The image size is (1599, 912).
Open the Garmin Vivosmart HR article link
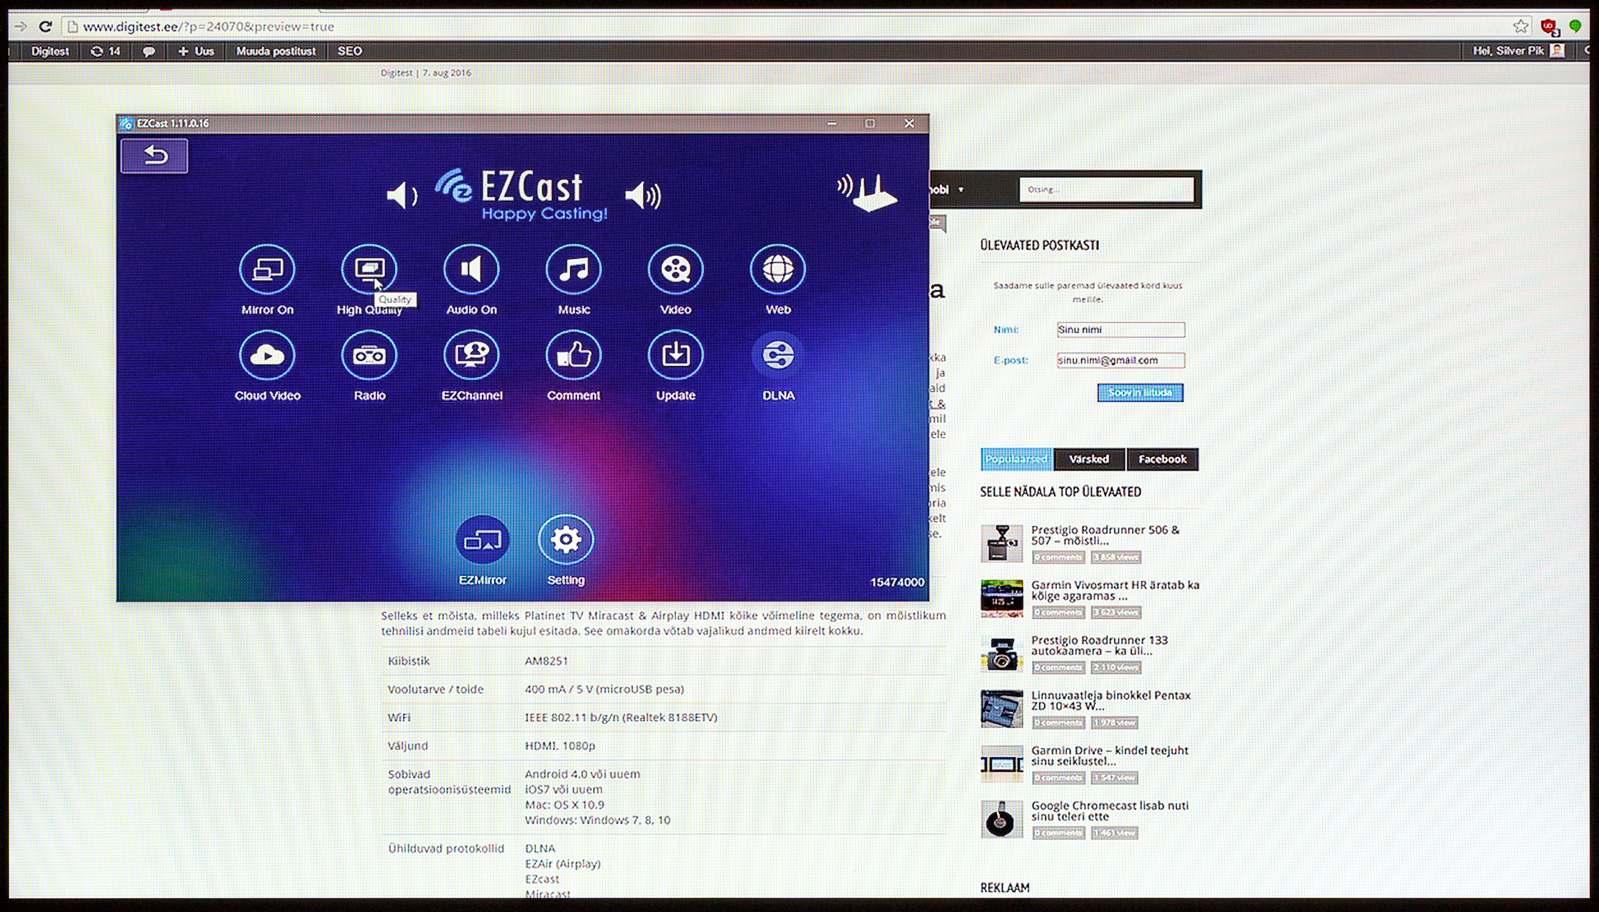[1115, 590]
